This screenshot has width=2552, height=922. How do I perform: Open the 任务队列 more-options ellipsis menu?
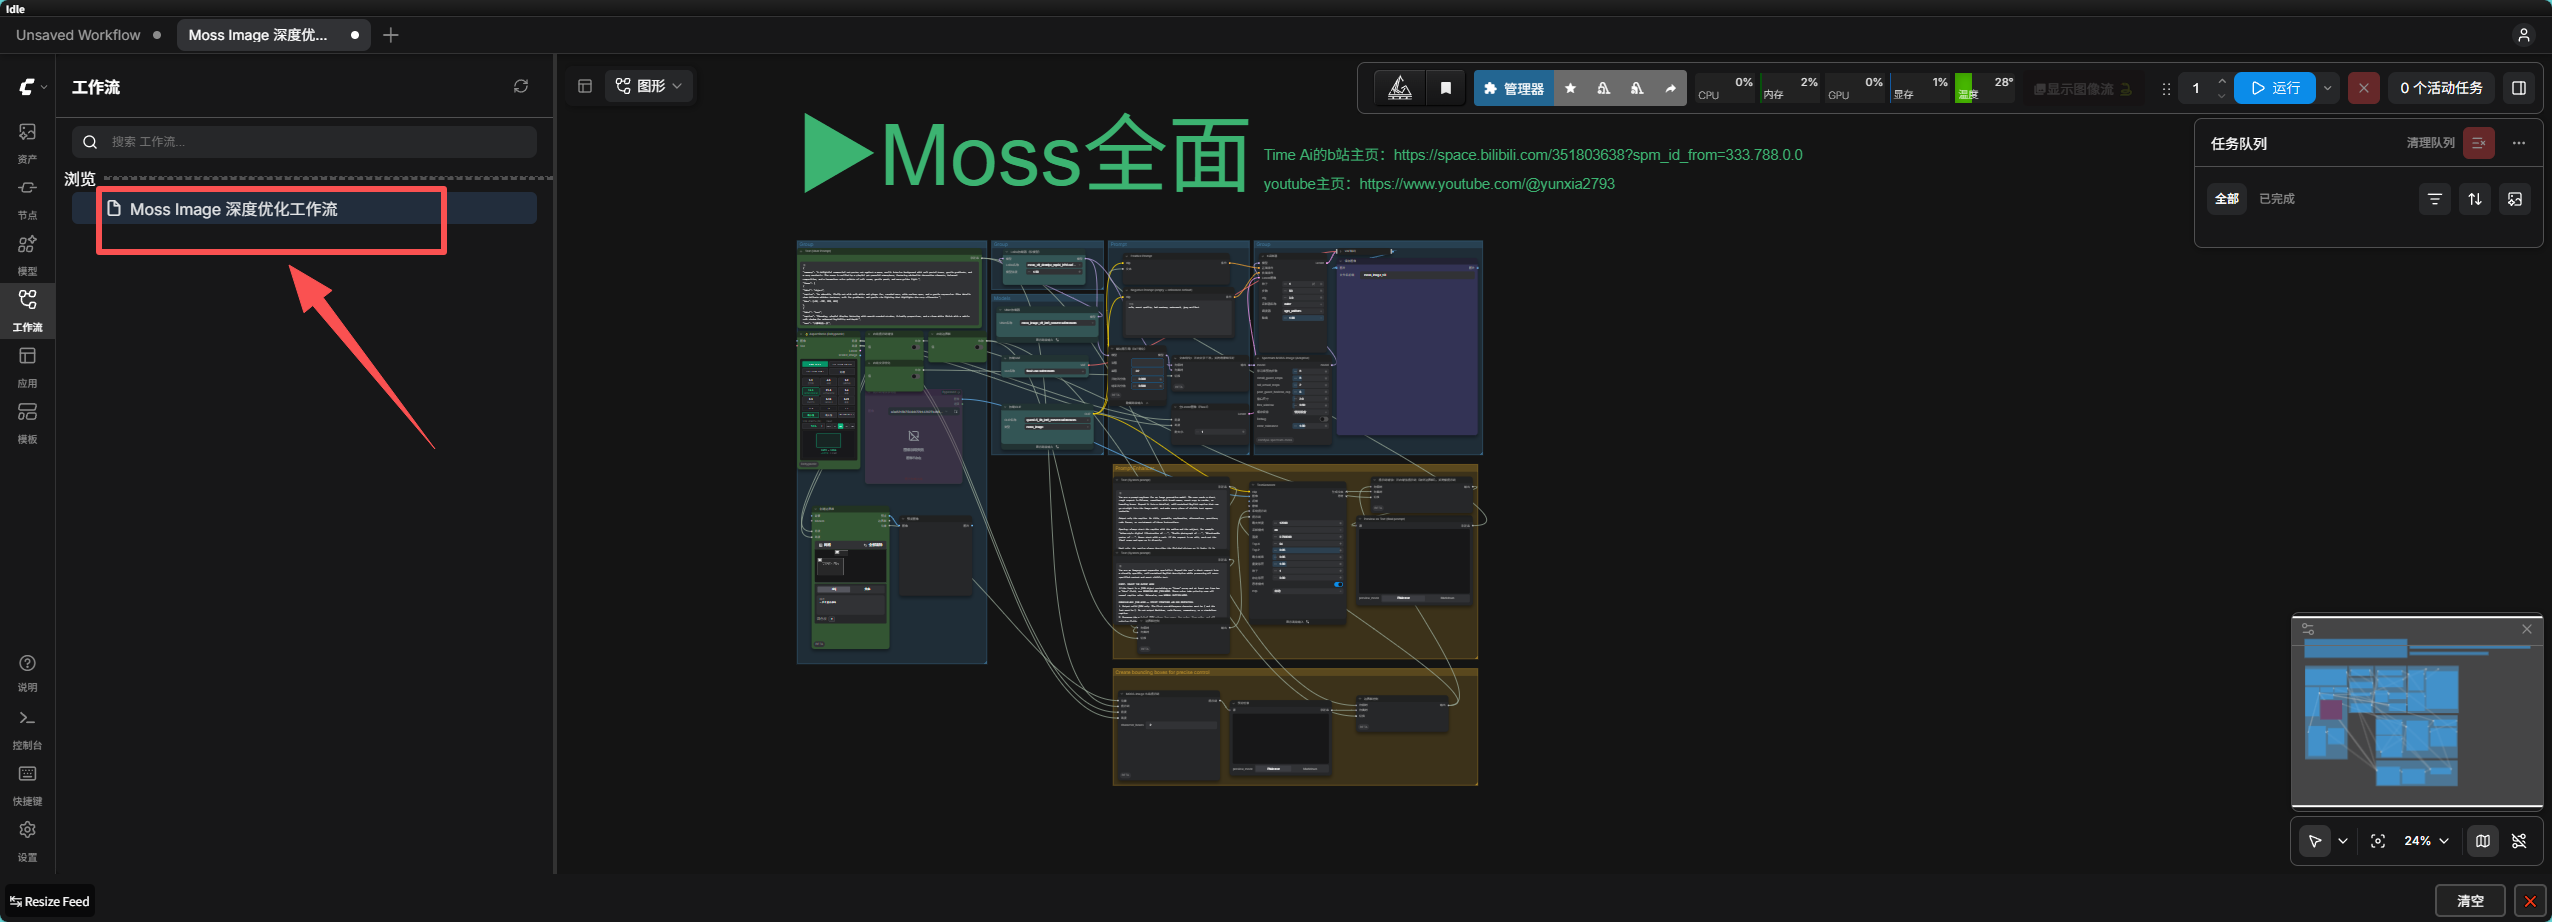point(2519,143)
